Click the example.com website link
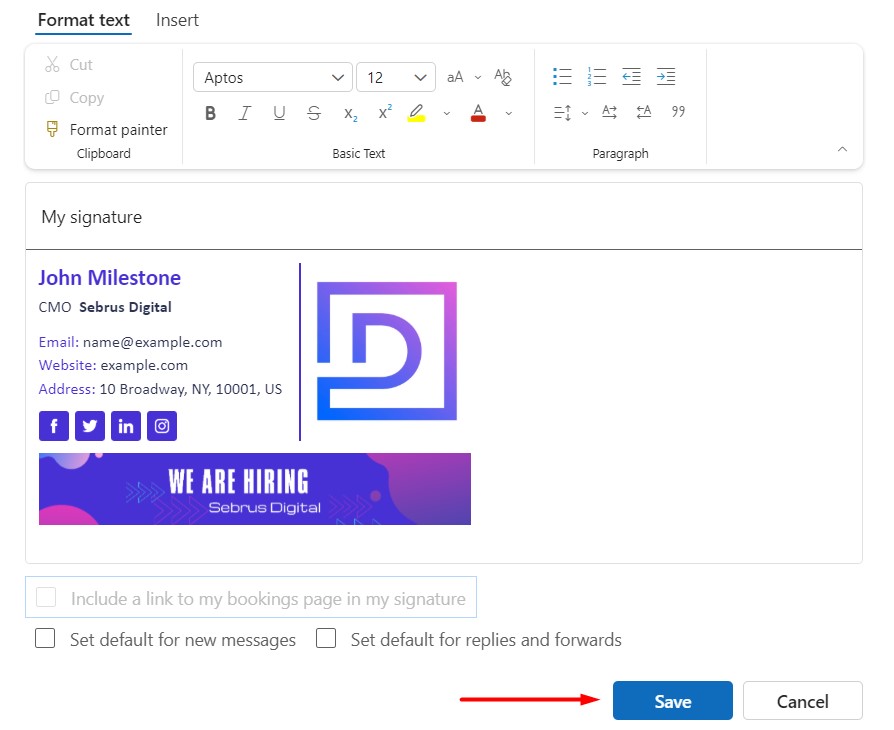Image resolution: width=894 pixels, height=730 pixels. coord(144,366)
